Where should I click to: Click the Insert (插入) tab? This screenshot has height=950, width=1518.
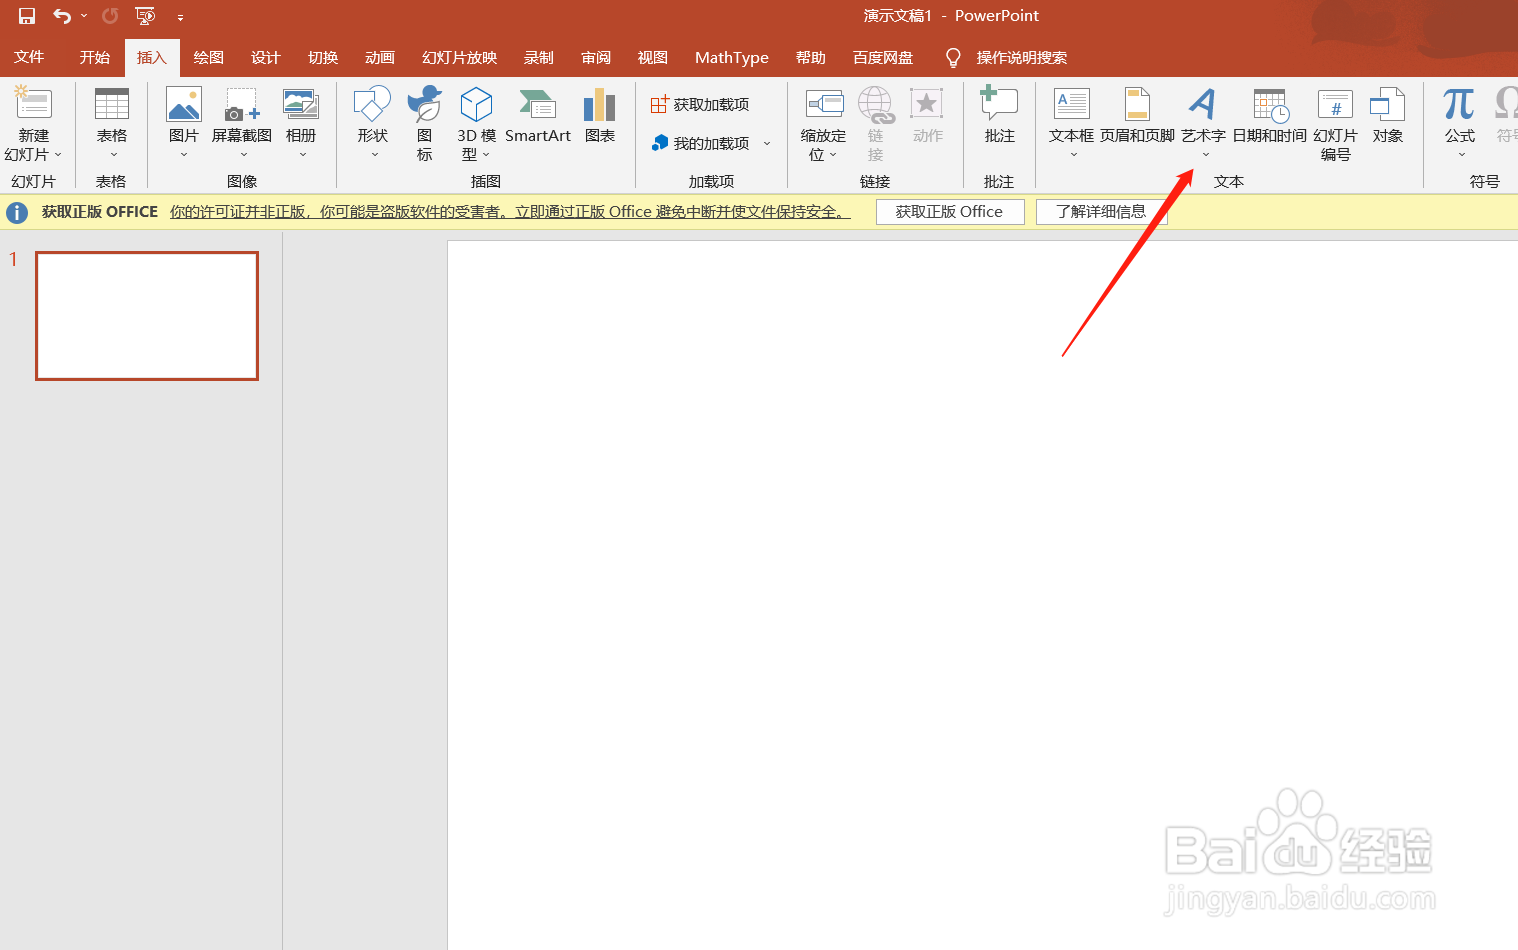(152, 58)
